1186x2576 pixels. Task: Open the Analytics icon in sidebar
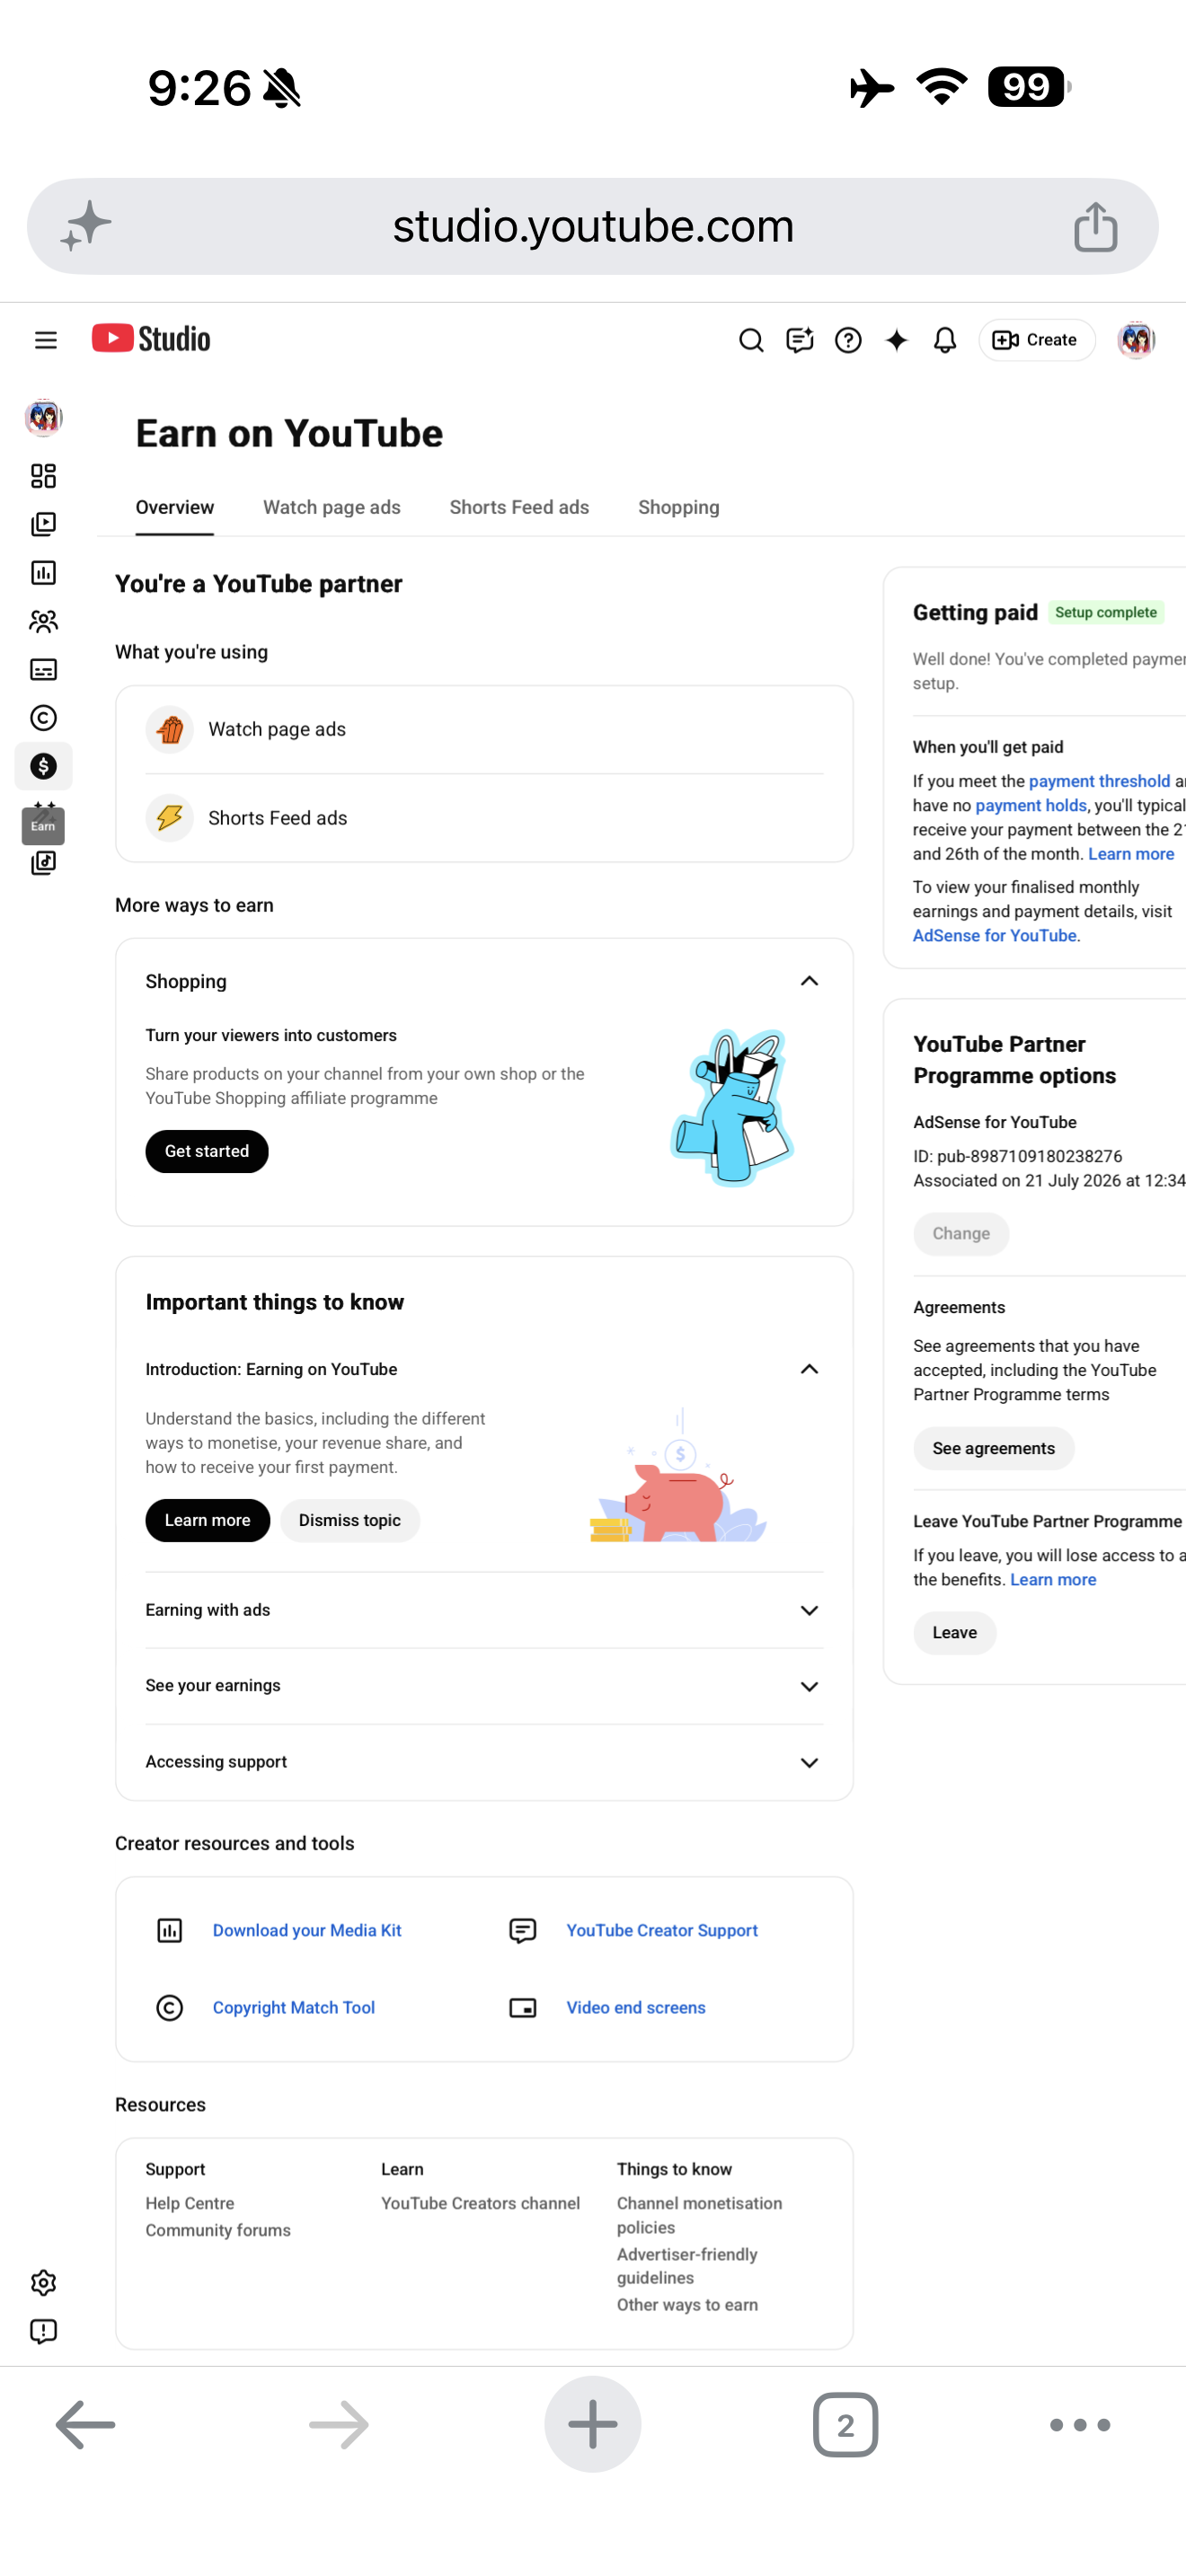click(43, 572)
